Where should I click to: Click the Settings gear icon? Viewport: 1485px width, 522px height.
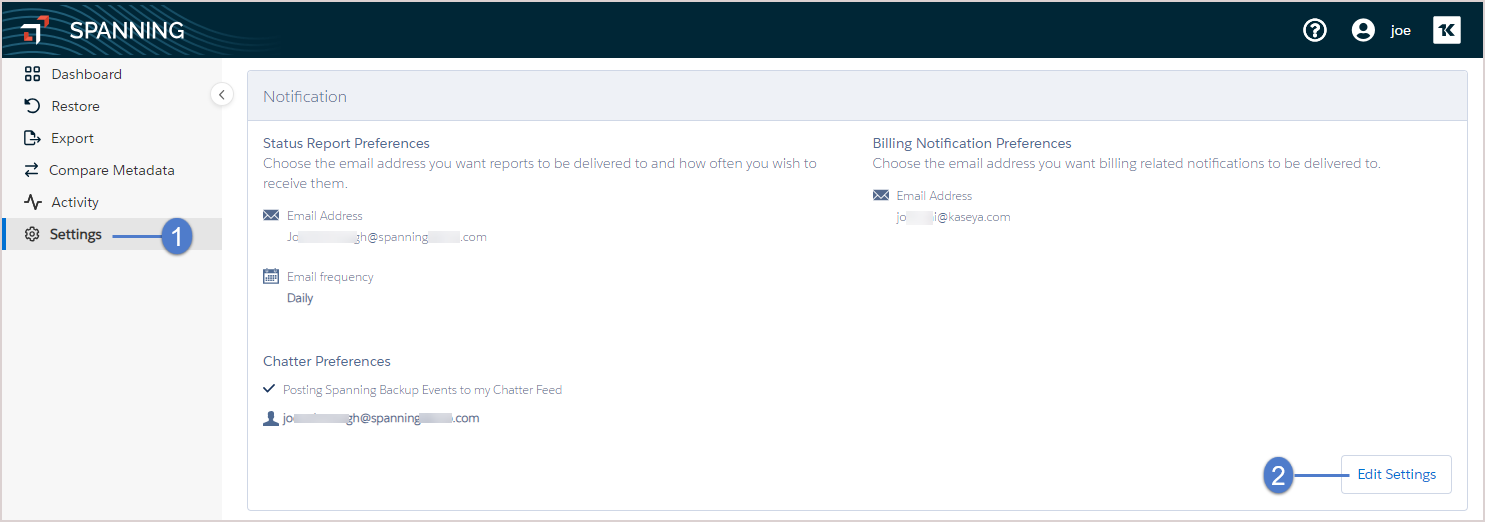click(32, 234)
